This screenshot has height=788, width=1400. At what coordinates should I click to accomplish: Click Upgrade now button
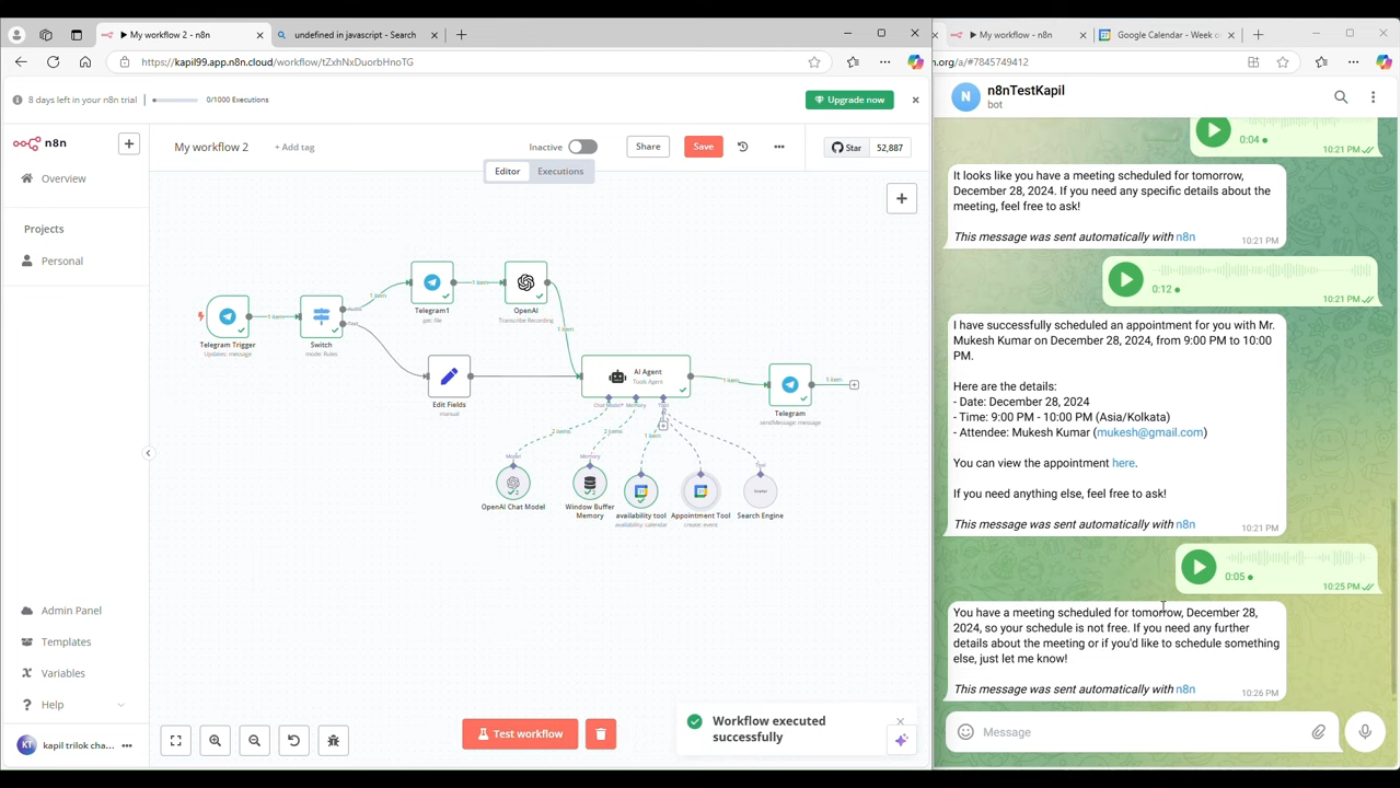(850, 100)
